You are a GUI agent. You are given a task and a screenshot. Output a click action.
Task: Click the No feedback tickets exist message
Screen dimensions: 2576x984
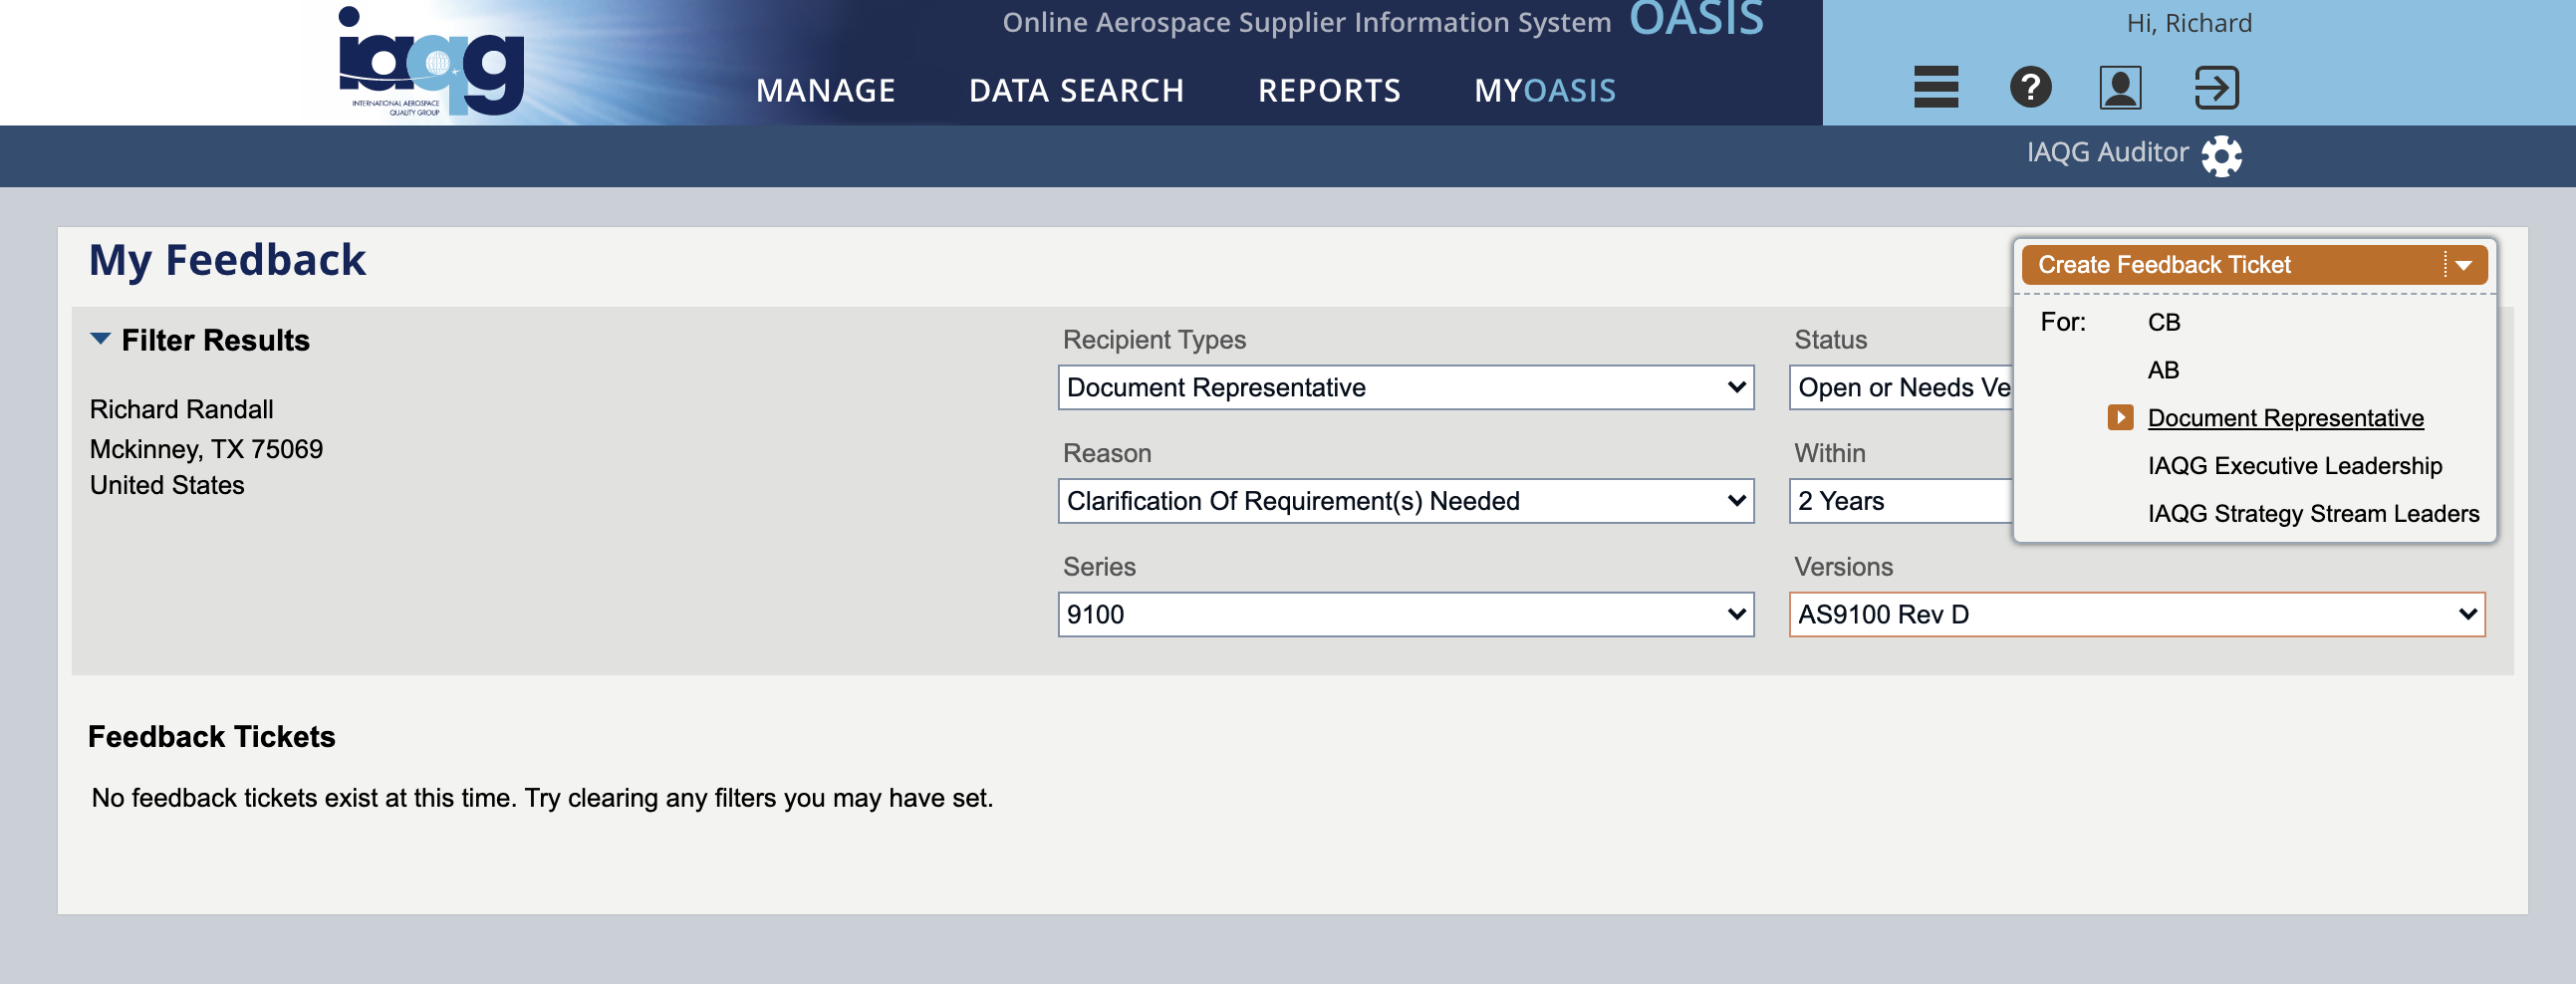[x=542, y=798]
